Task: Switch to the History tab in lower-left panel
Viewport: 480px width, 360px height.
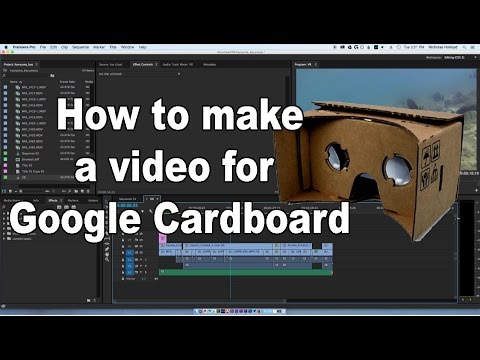Action: coord(93,200)
